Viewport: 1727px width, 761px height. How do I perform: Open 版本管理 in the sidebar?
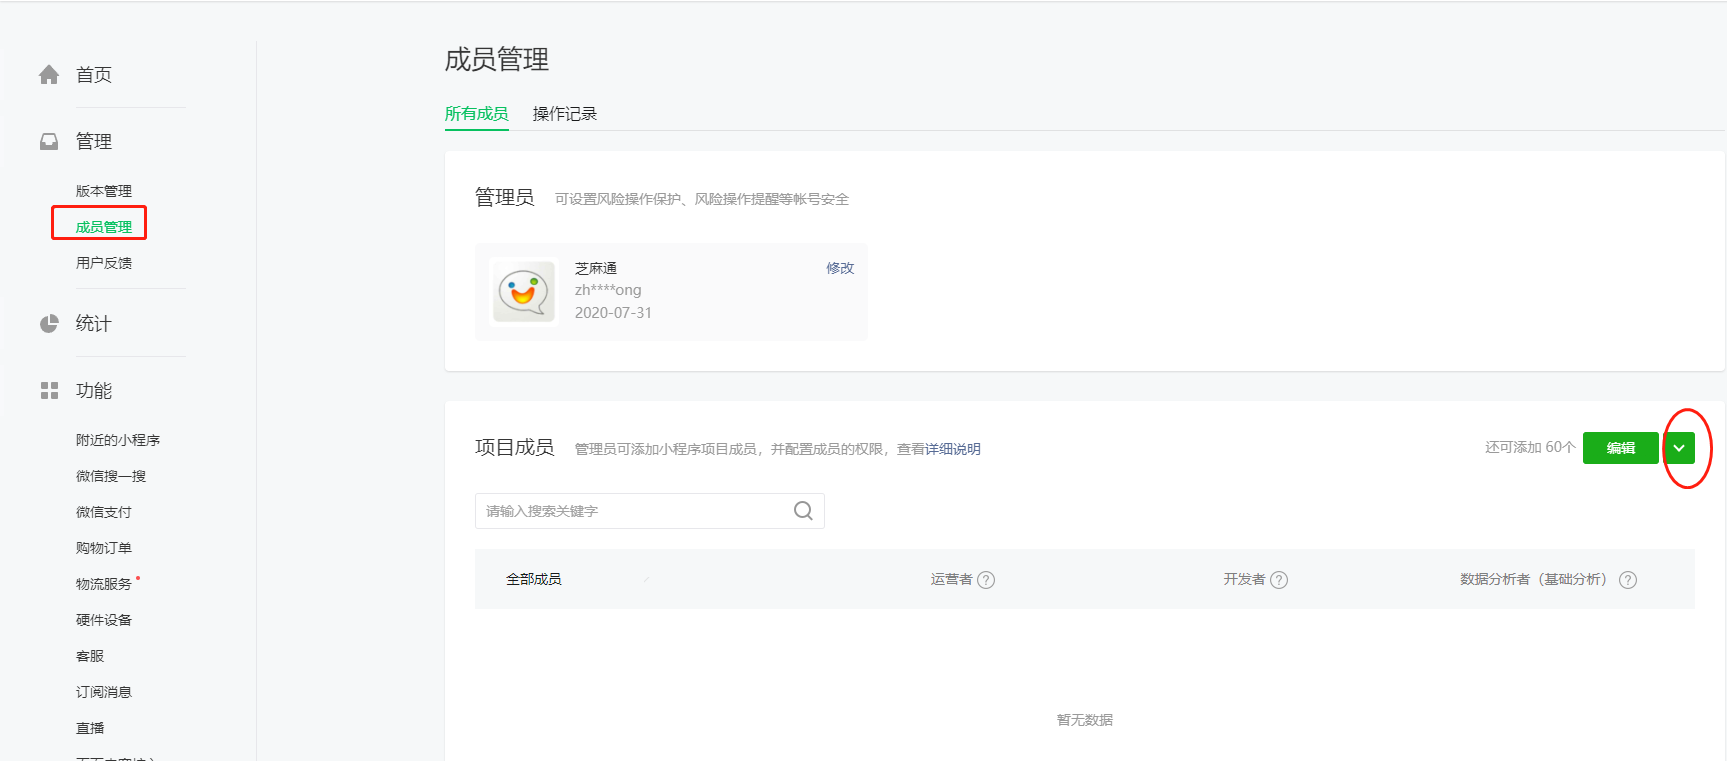coord(104,191)
